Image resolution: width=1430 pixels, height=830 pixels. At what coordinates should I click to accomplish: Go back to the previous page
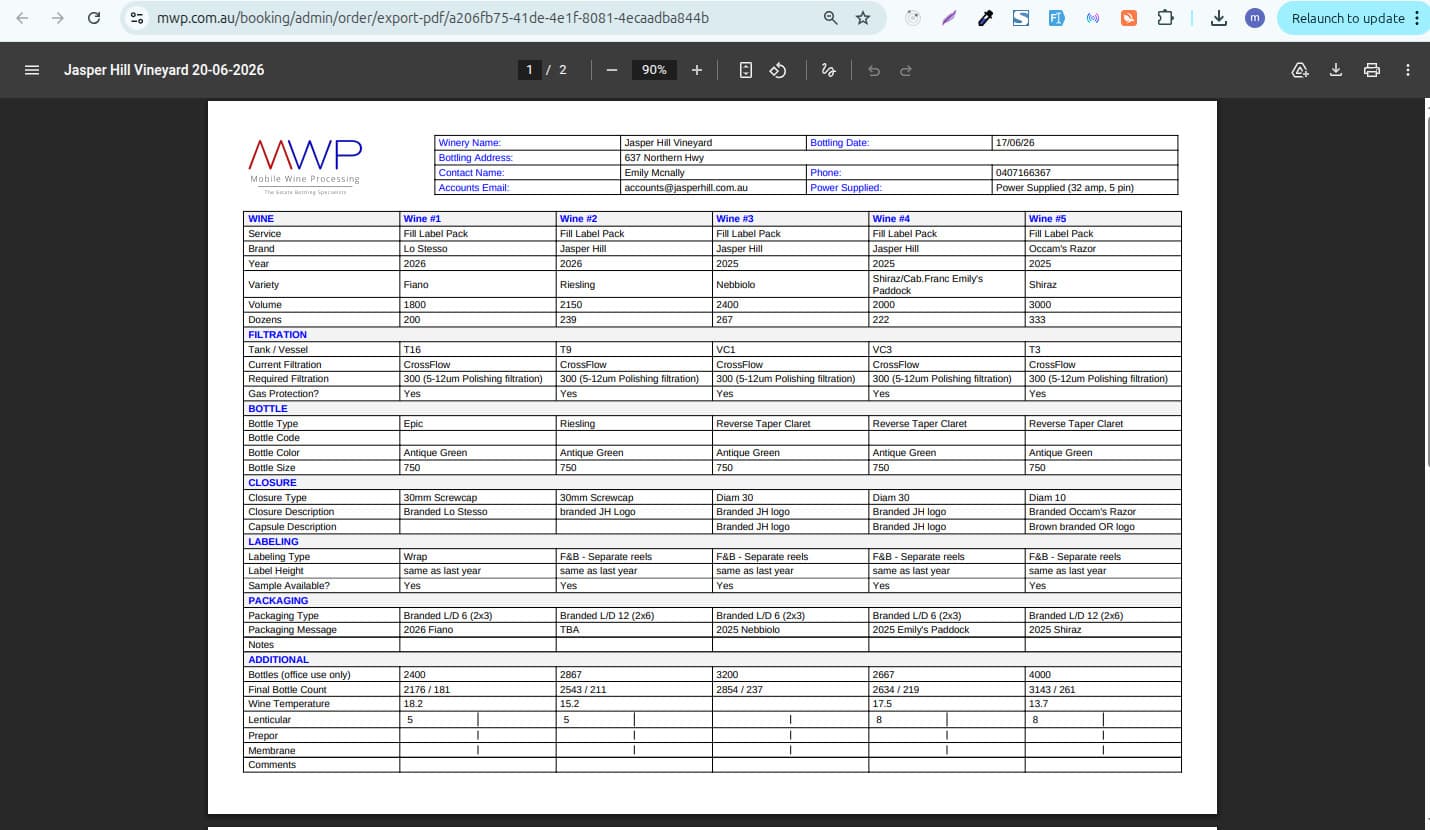24,18
